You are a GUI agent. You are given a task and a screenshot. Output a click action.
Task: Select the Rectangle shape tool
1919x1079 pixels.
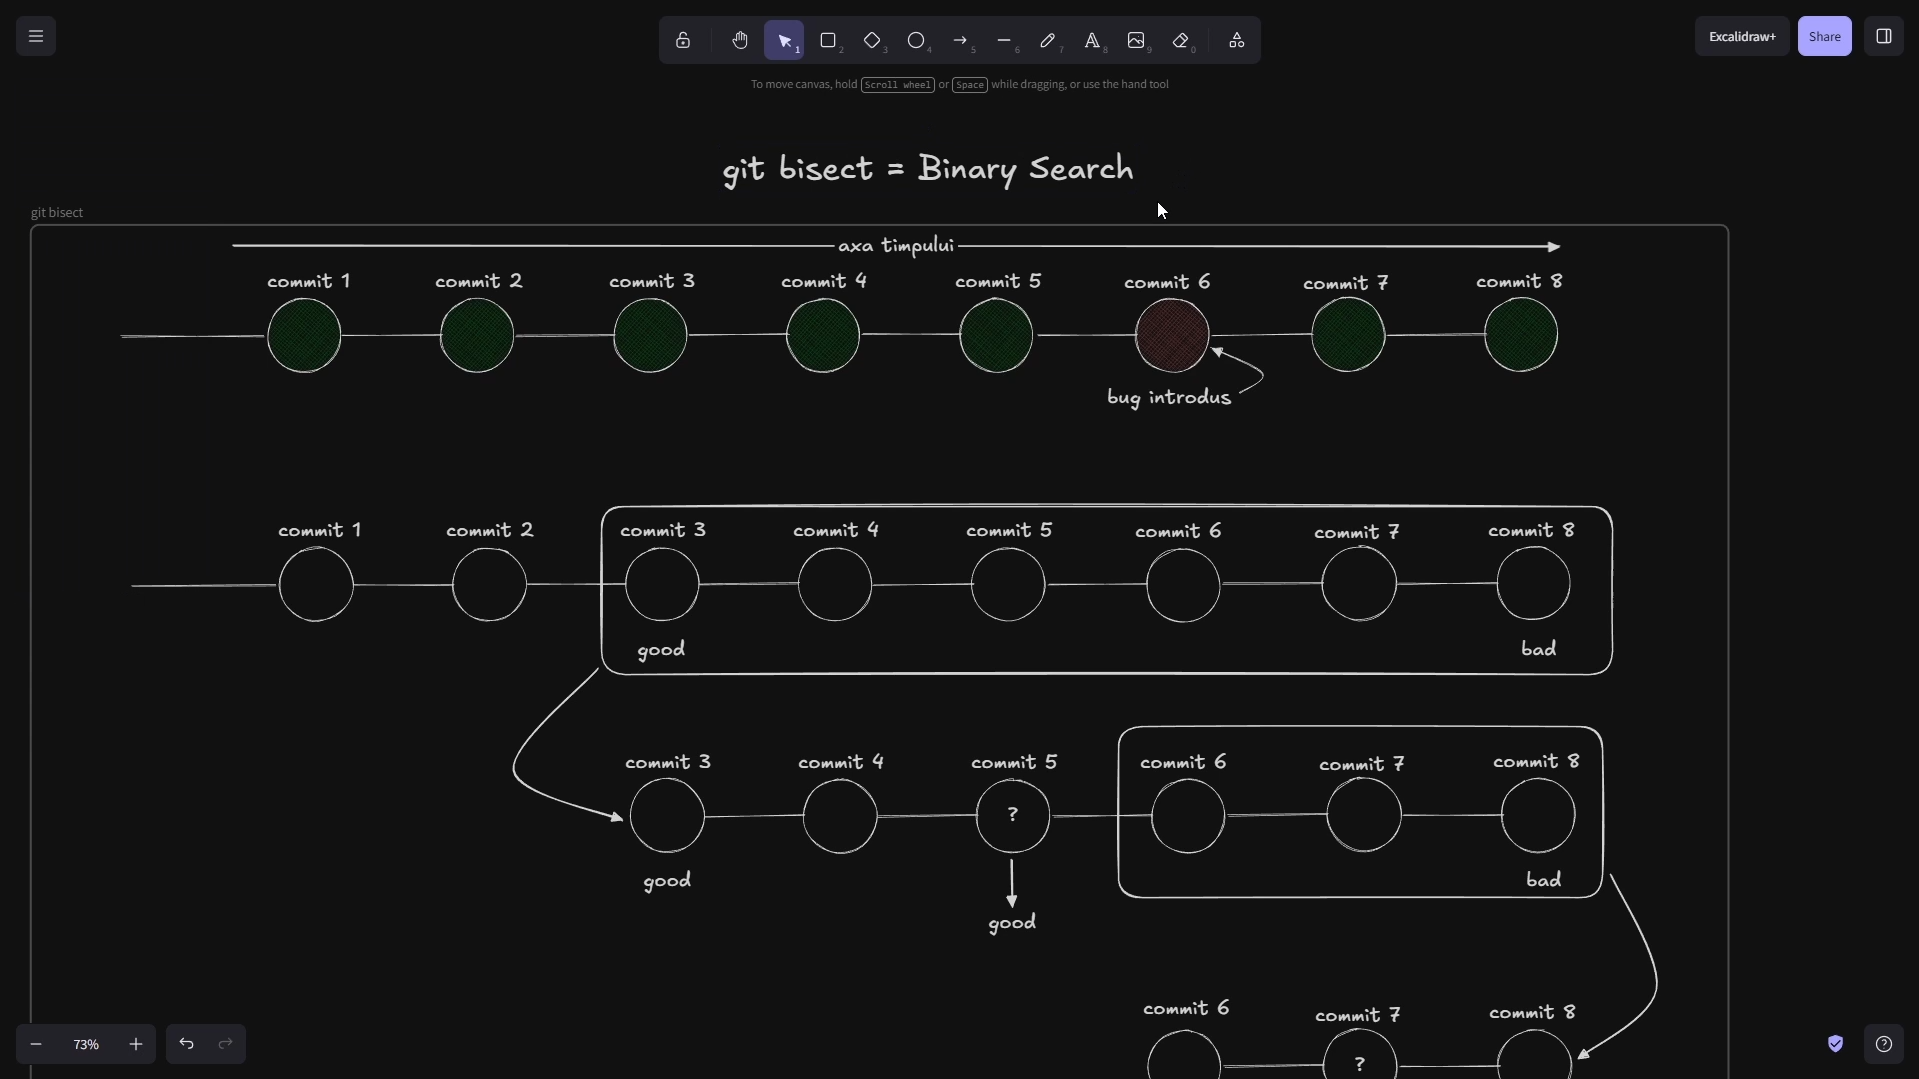pyautogui.click(x=828, y=41)
